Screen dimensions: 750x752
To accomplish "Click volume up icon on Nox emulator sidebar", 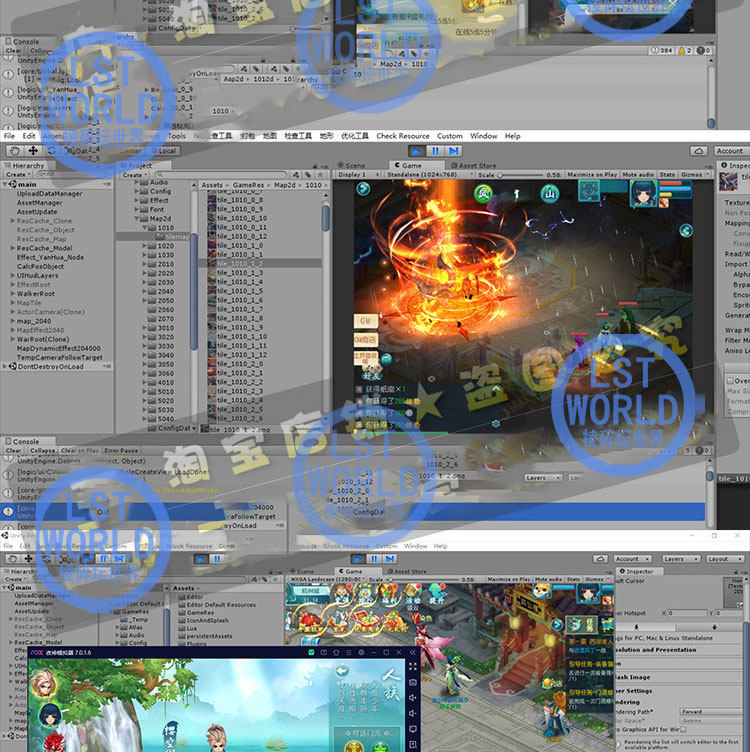I will click(x=413, y=697).
